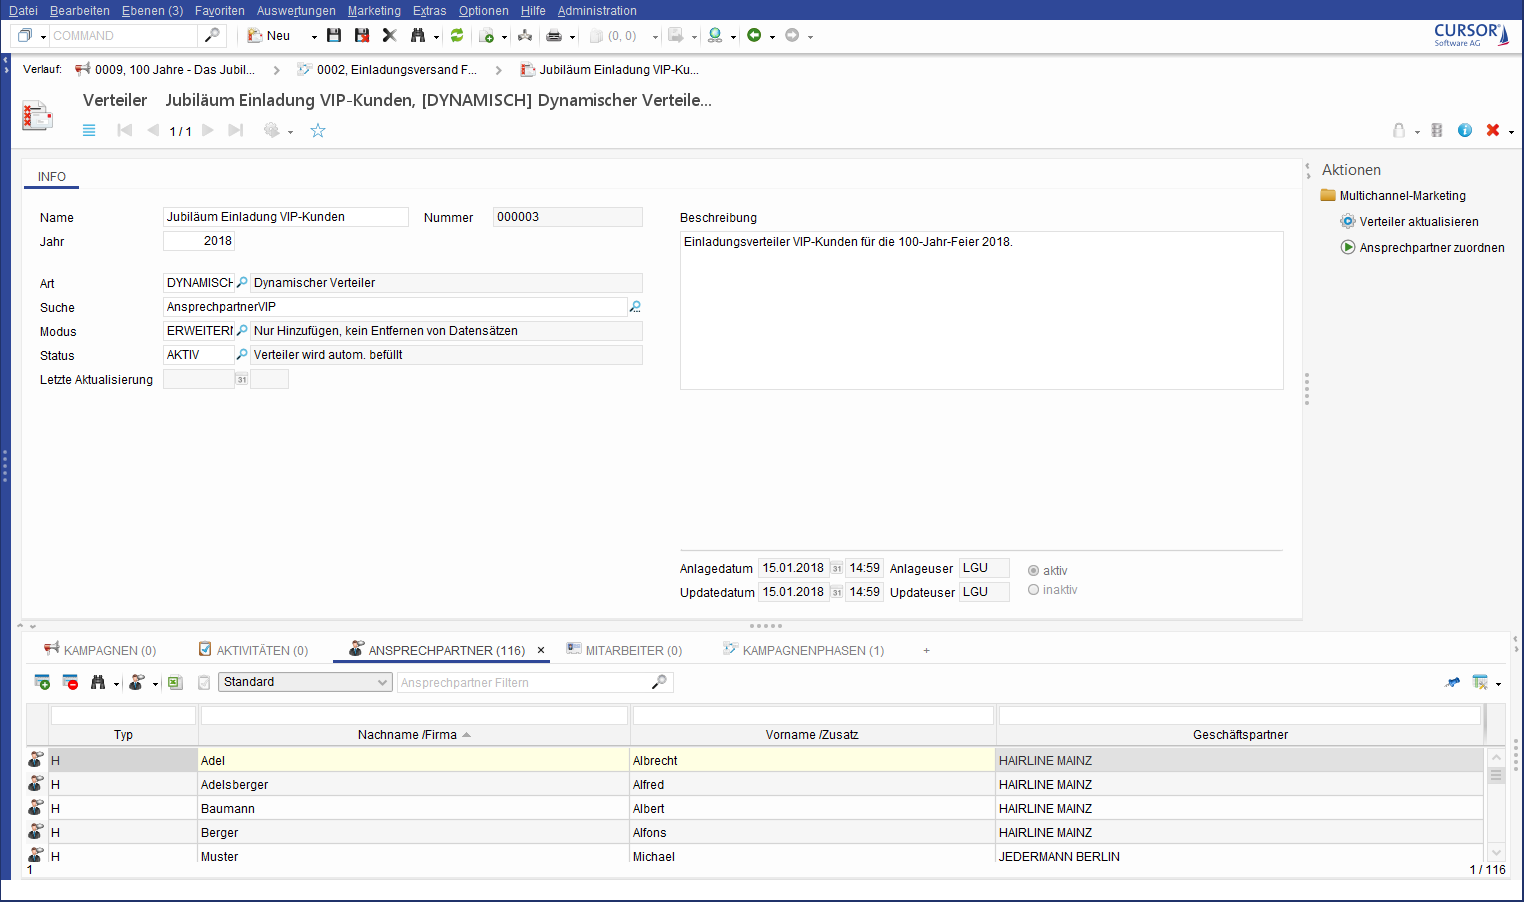
Task: Open lookup for the Suche field
Action: (x=635, y=307)
